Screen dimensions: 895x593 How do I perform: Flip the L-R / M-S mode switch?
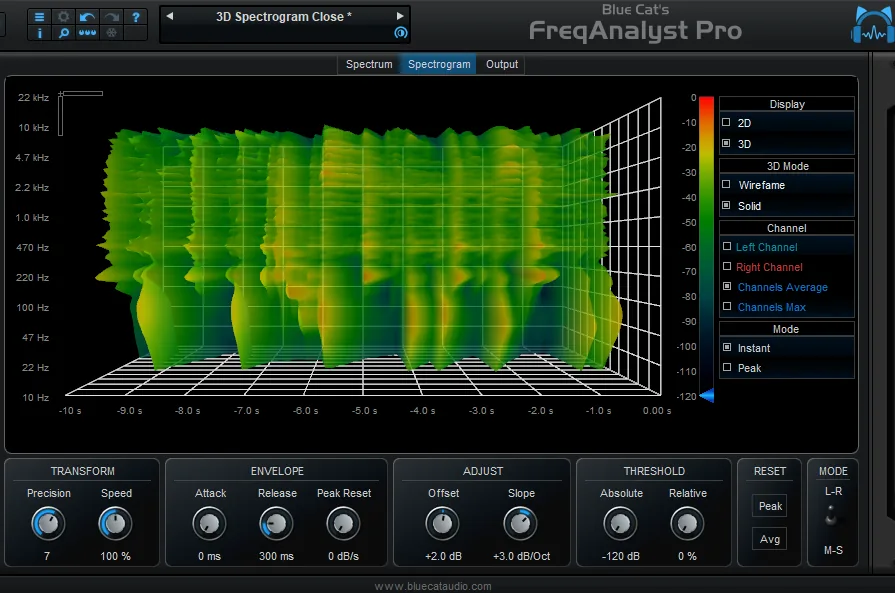831,516
